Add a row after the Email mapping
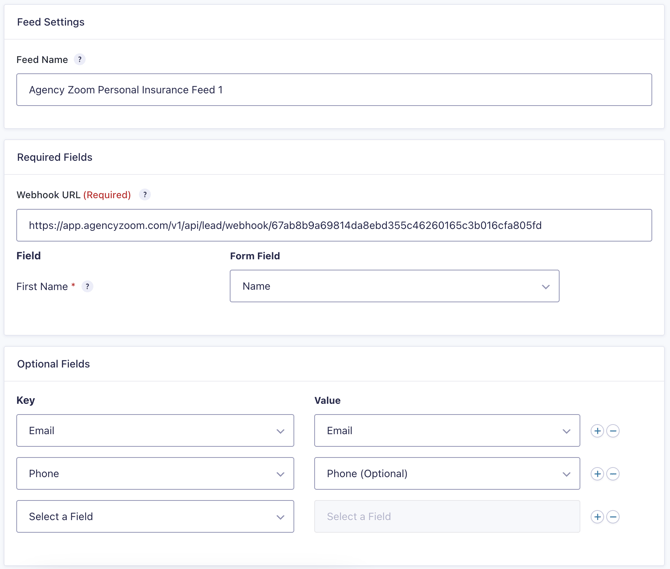 tap(597, 431)
